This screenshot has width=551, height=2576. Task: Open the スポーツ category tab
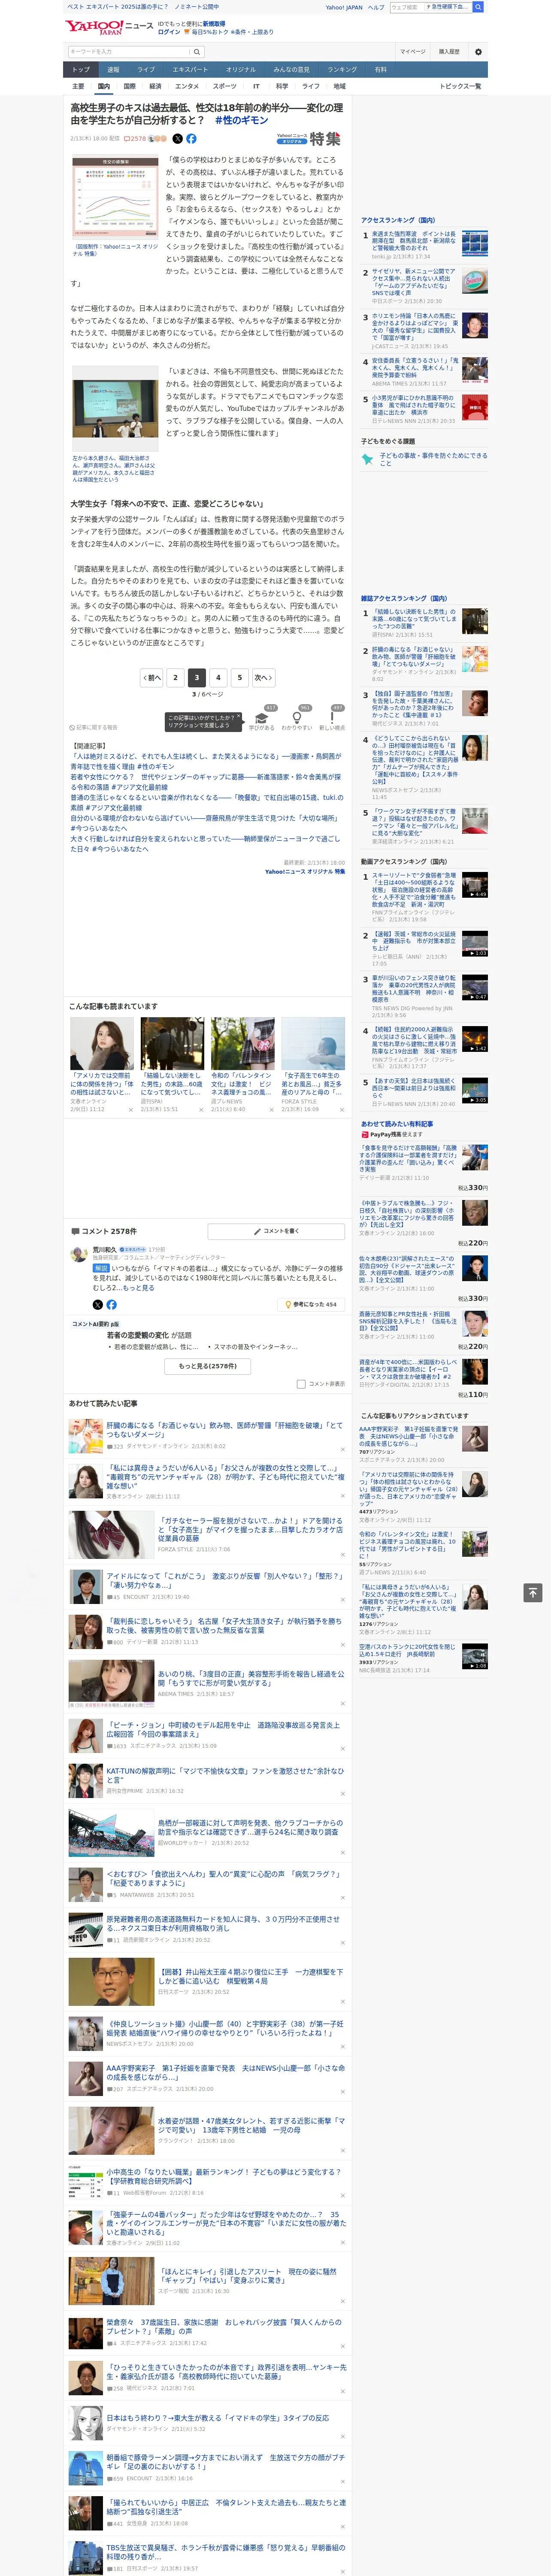coord(225,86)
